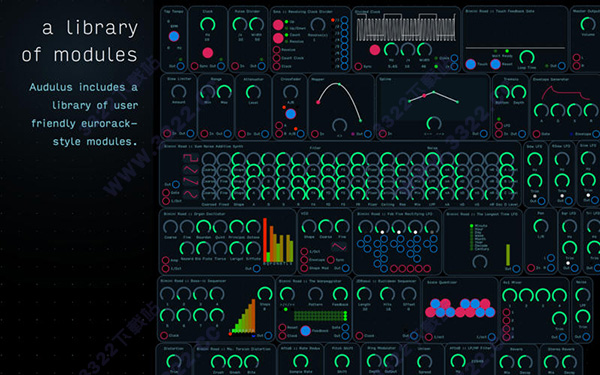Click the Resolve input port of Revolving Clock Divider

(276, 50)
